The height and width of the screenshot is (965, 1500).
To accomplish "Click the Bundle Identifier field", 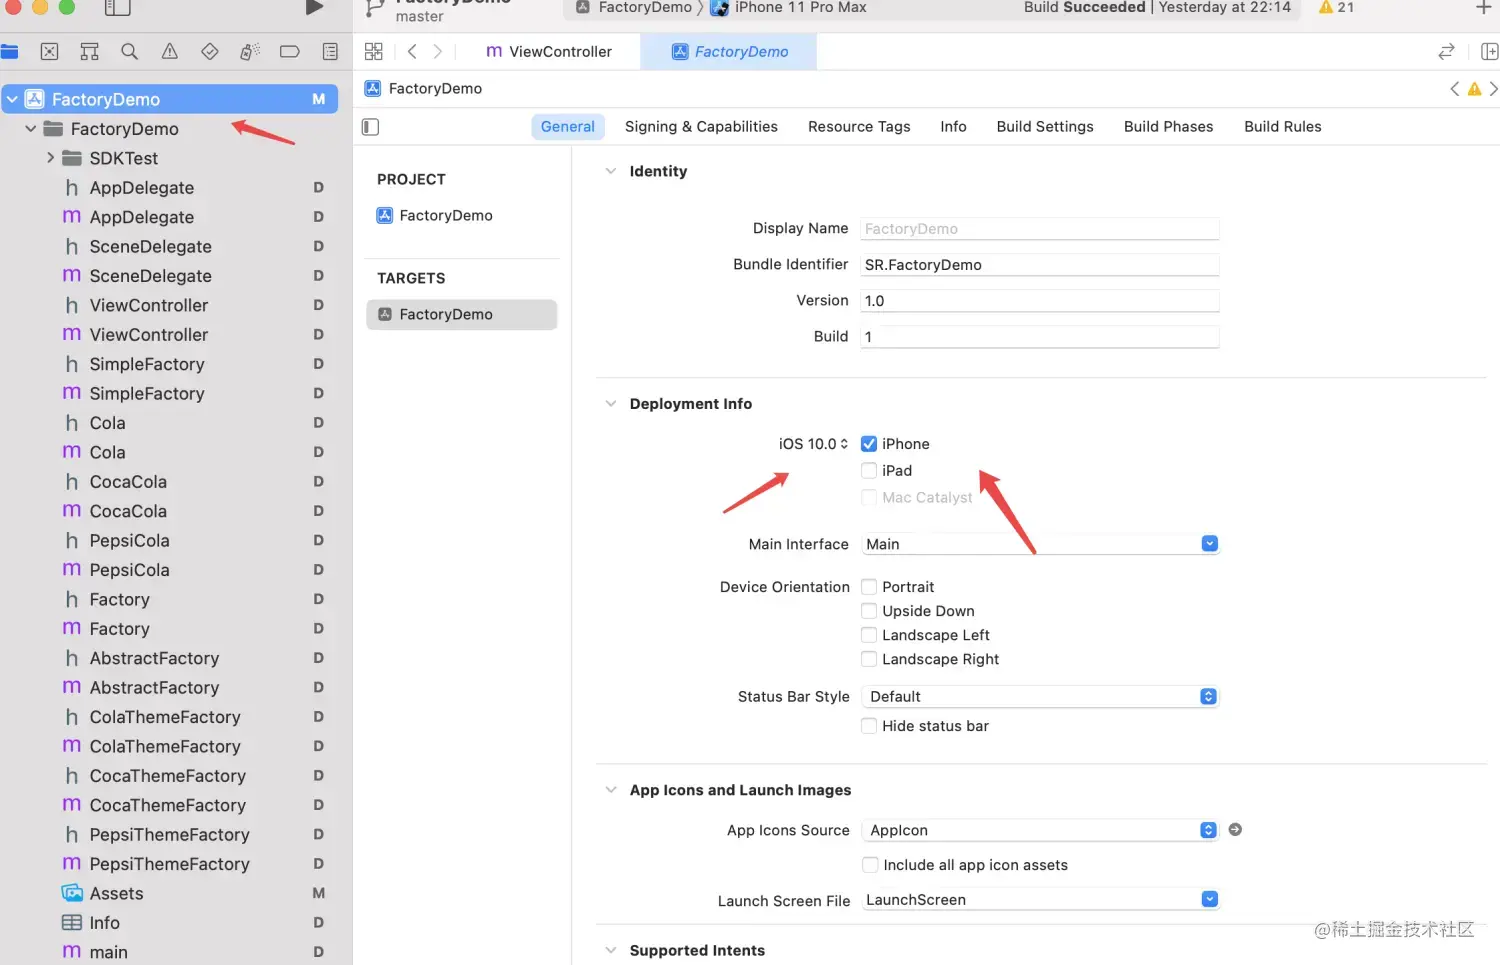I will point(1040,265).
